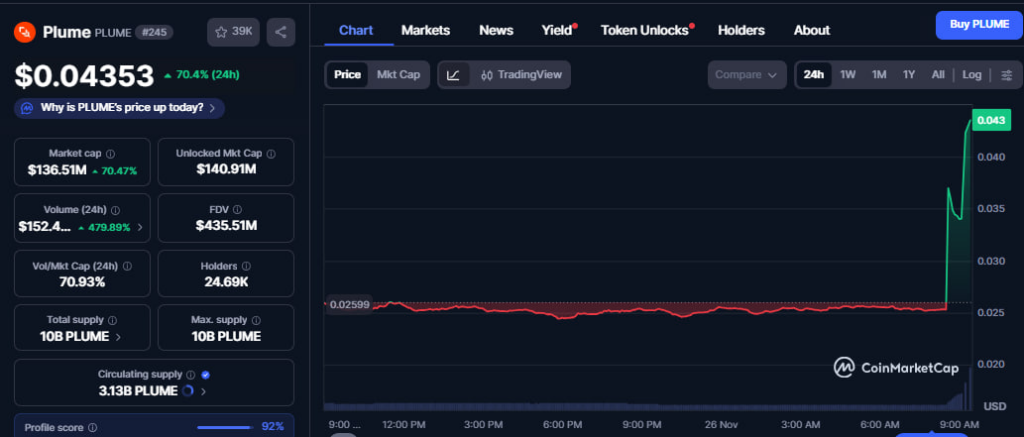1024x437 pixels.
Task: Click the Volume (24h) info icon
Action: tap(116, 210)
